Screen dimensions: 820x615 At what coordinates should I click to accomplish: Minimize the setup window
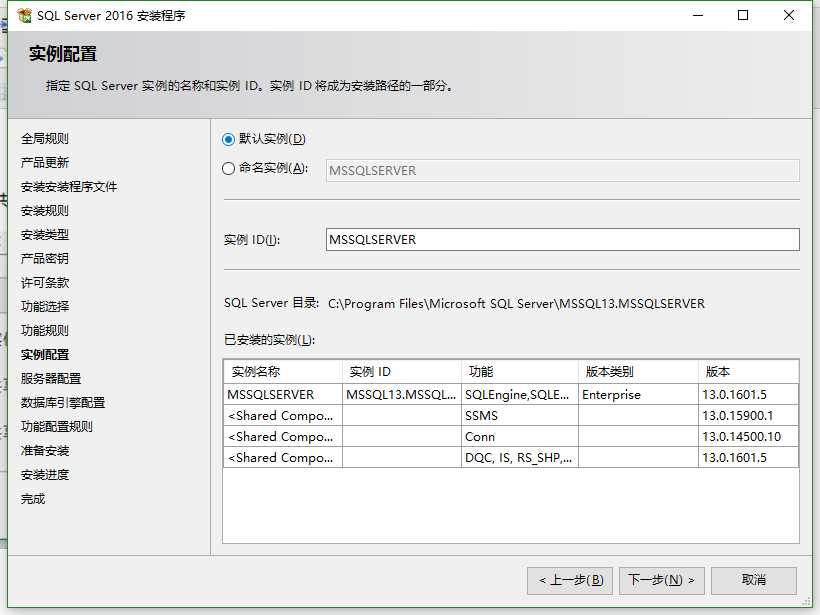698,15
